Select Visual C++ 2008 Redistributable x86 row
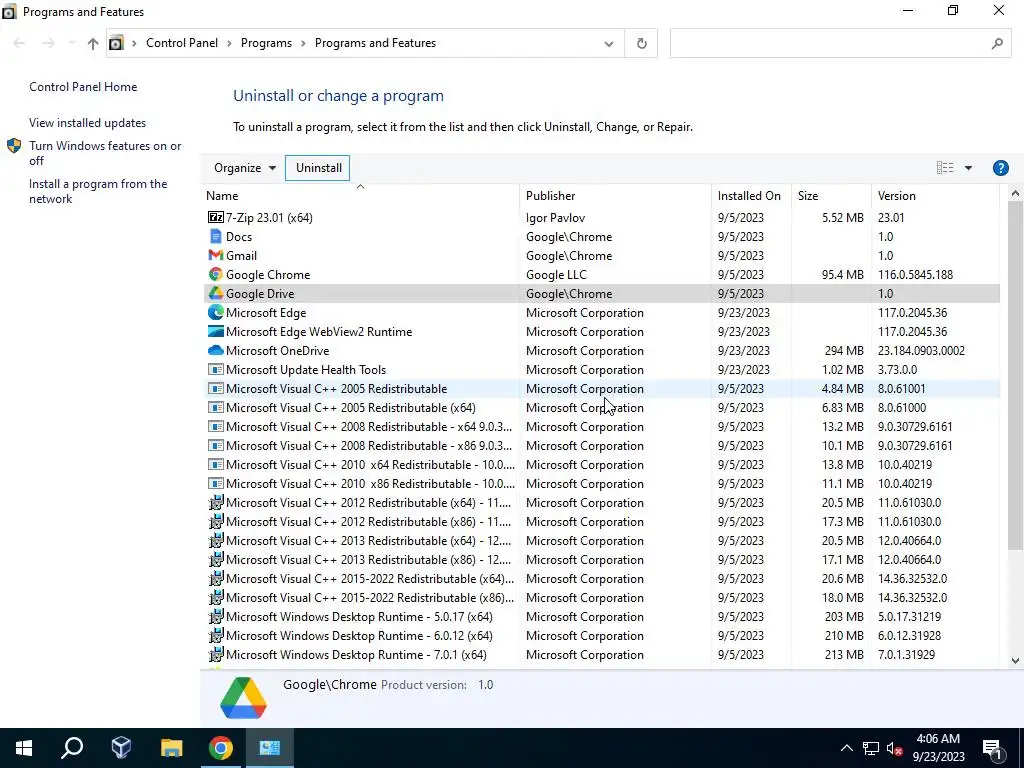Screen dimensions: 1024x768 click(x=601, y=445)
